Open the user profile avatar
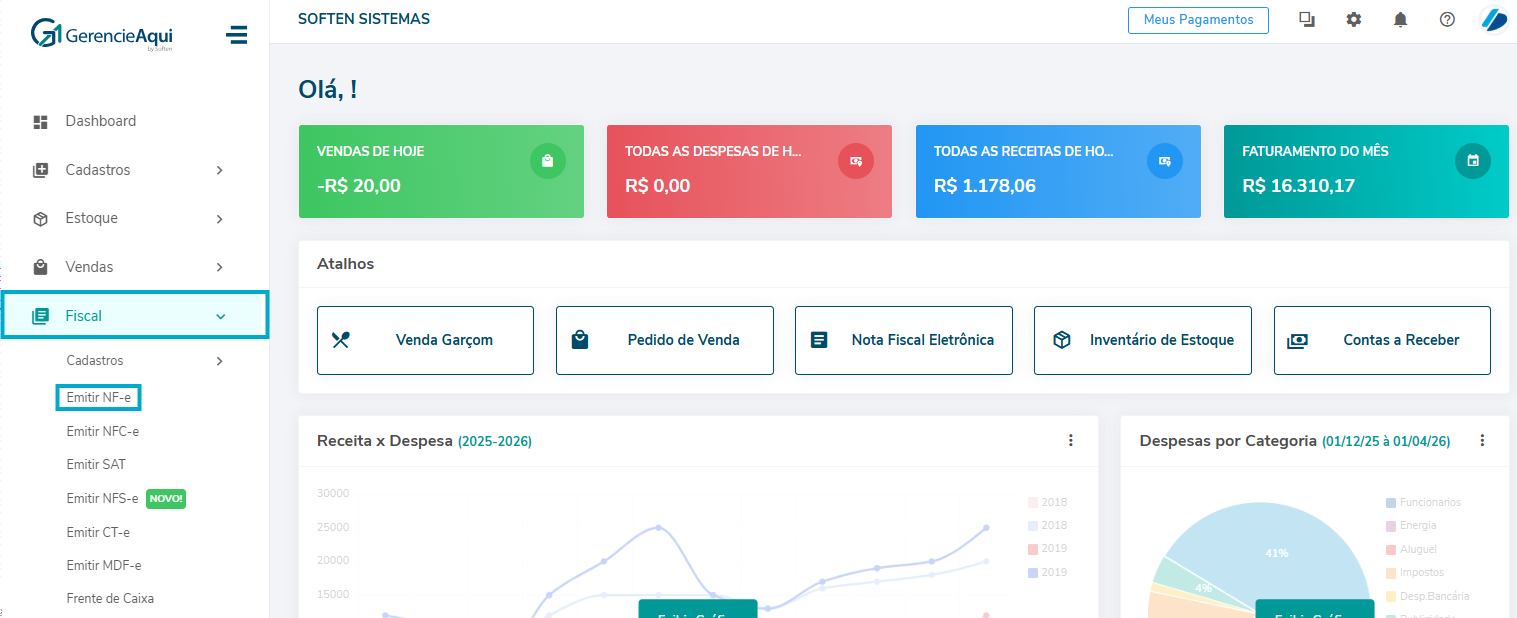1517x618 pixels. [1494, 20]
